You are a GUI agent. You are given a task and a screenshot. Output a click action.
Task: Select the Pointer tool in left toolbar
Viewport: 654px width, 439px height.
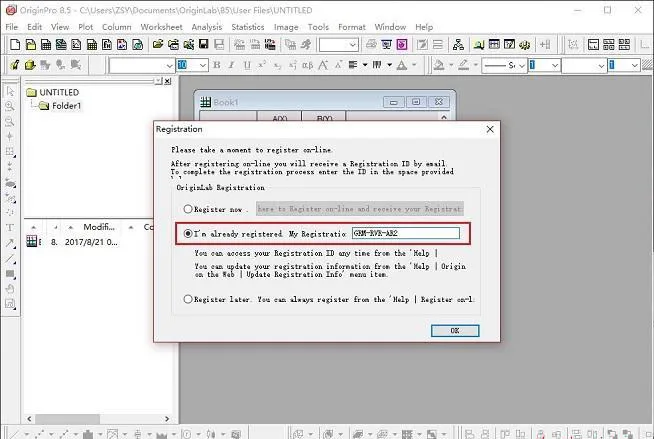click(x=10, y=91)
